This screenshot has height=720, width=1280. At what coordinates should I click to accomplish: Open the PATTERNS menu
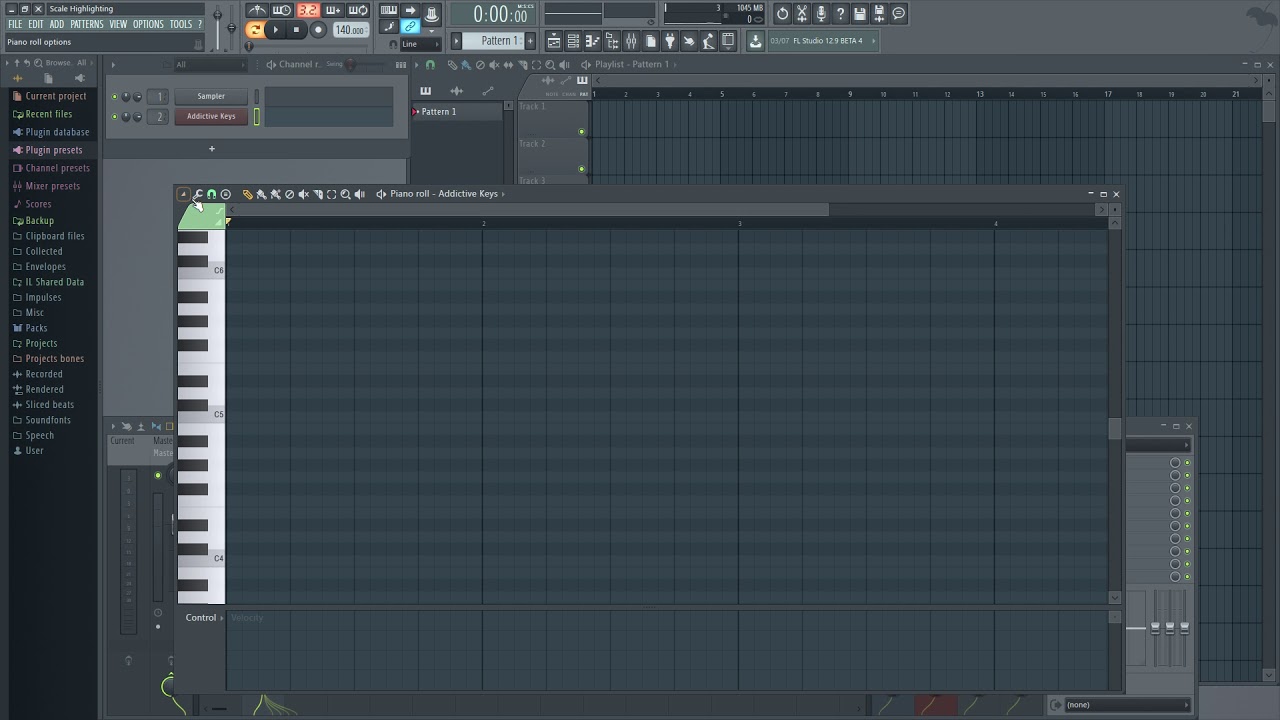pos(87,24)
